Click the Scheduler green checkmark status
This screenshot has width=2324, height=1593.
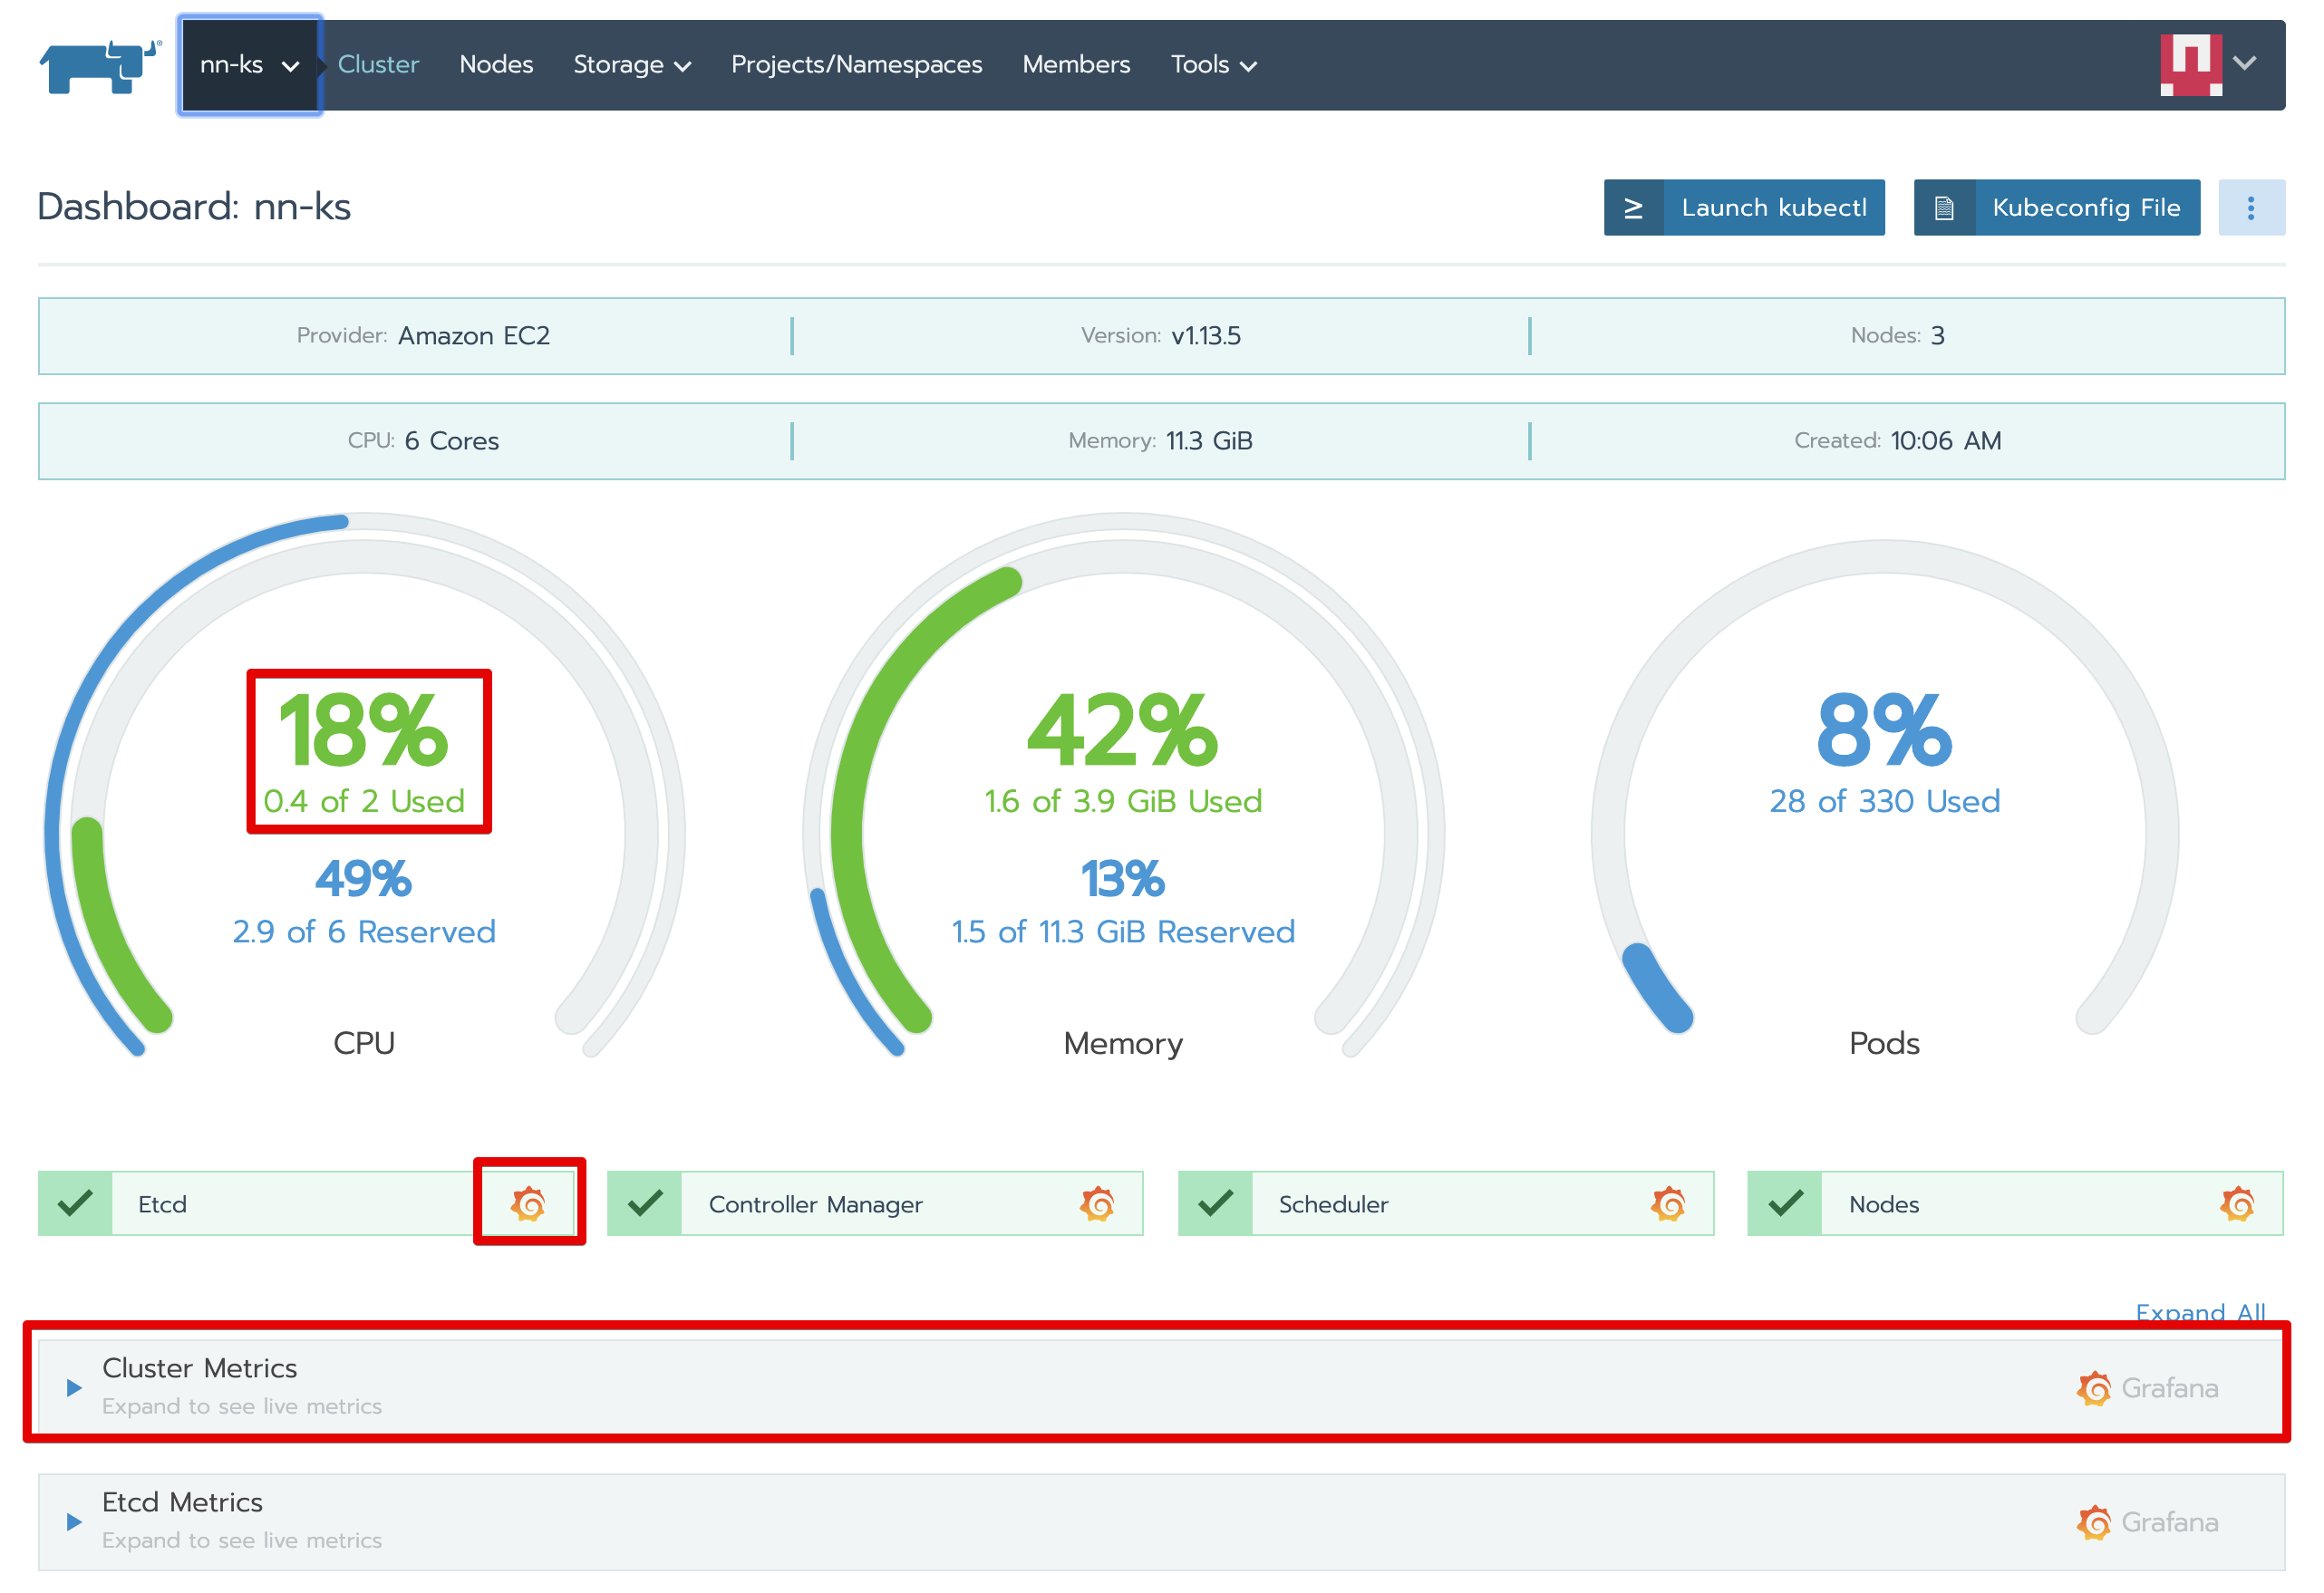click(x=1215, y=1204)
